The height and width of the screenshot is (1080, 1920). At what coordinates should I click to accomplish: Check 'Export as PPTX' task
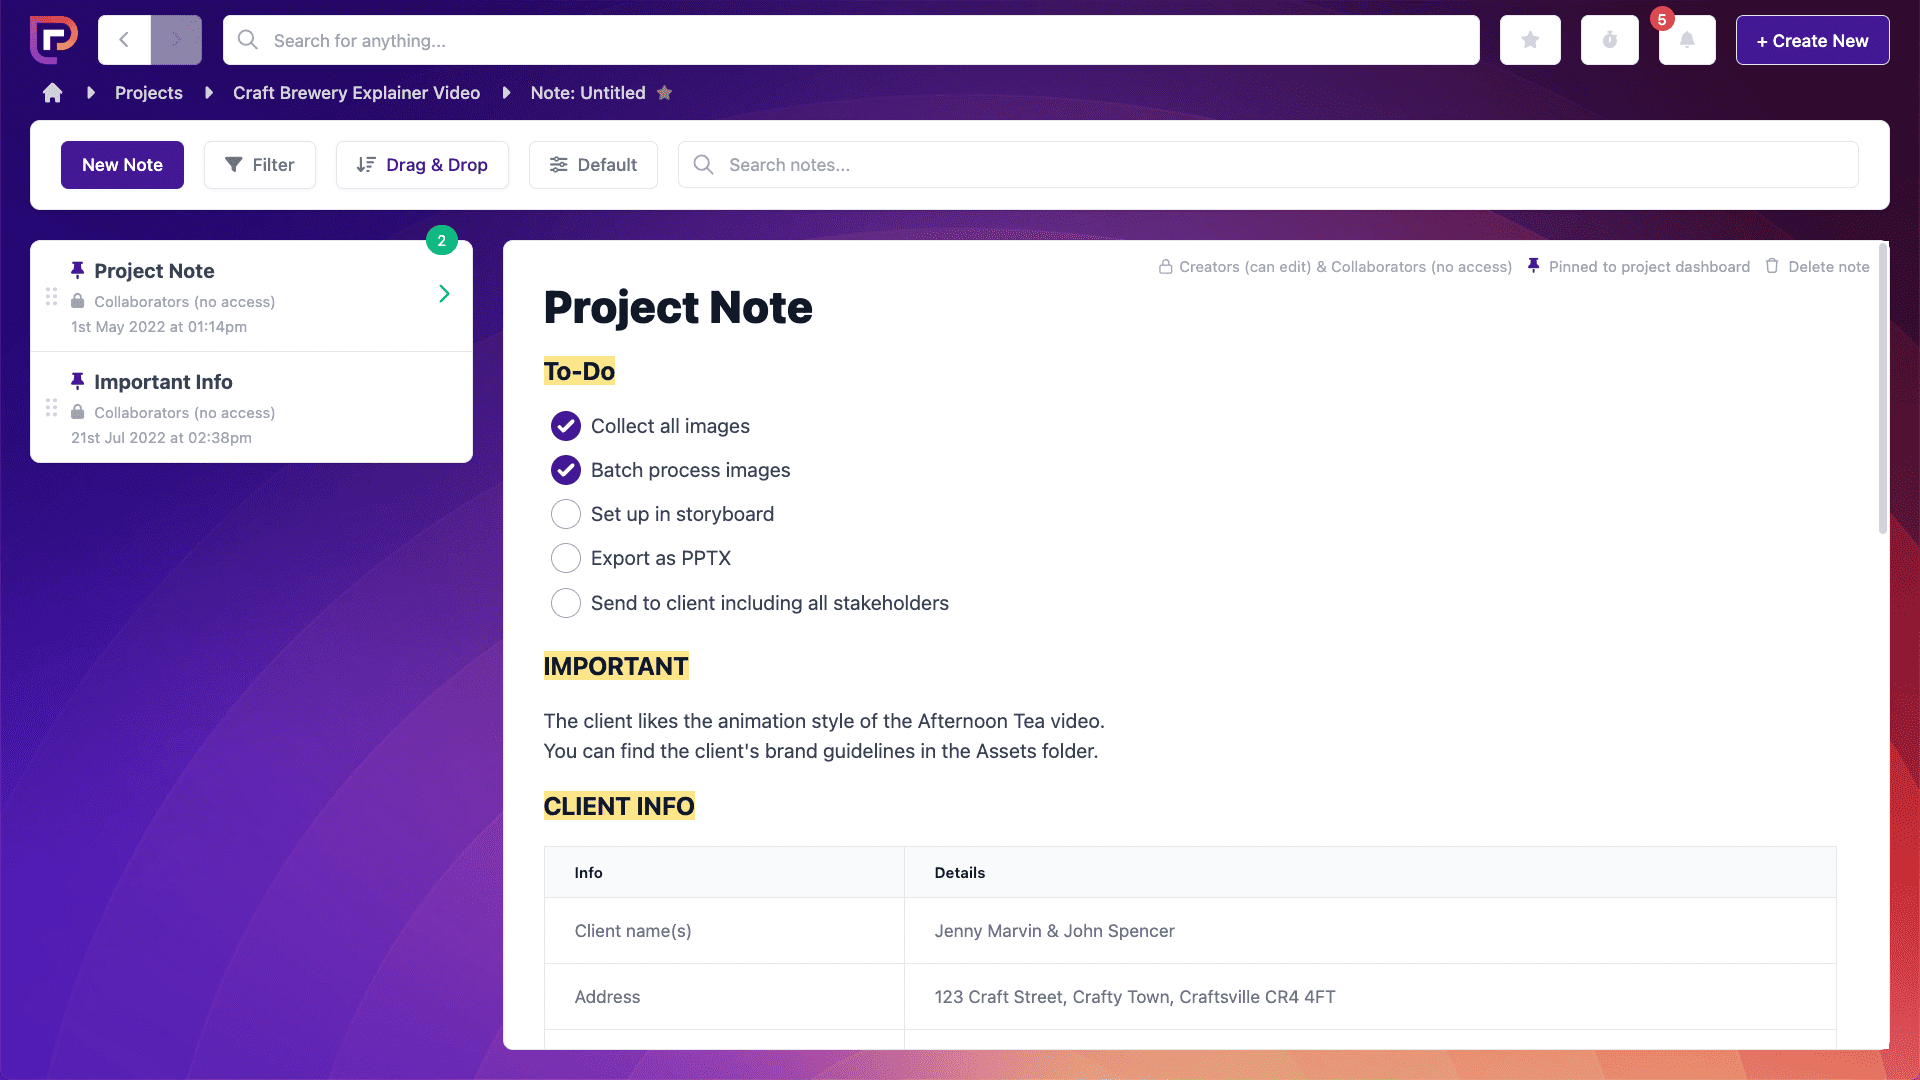(x=565, y=558)
